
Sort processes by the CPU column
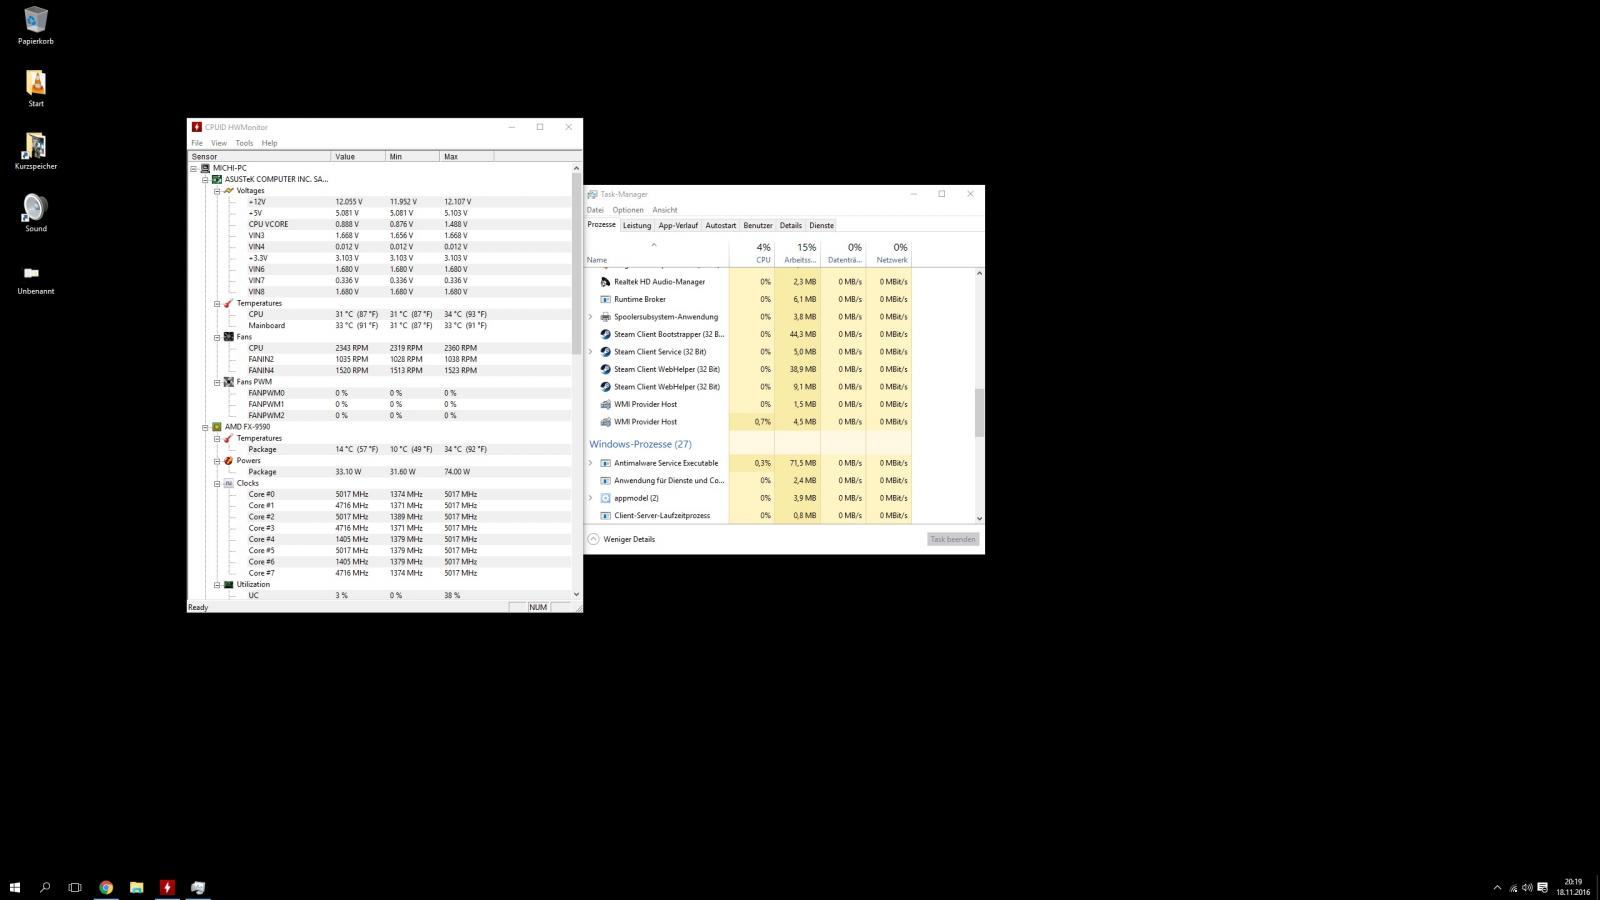click(x=753, y=253)
